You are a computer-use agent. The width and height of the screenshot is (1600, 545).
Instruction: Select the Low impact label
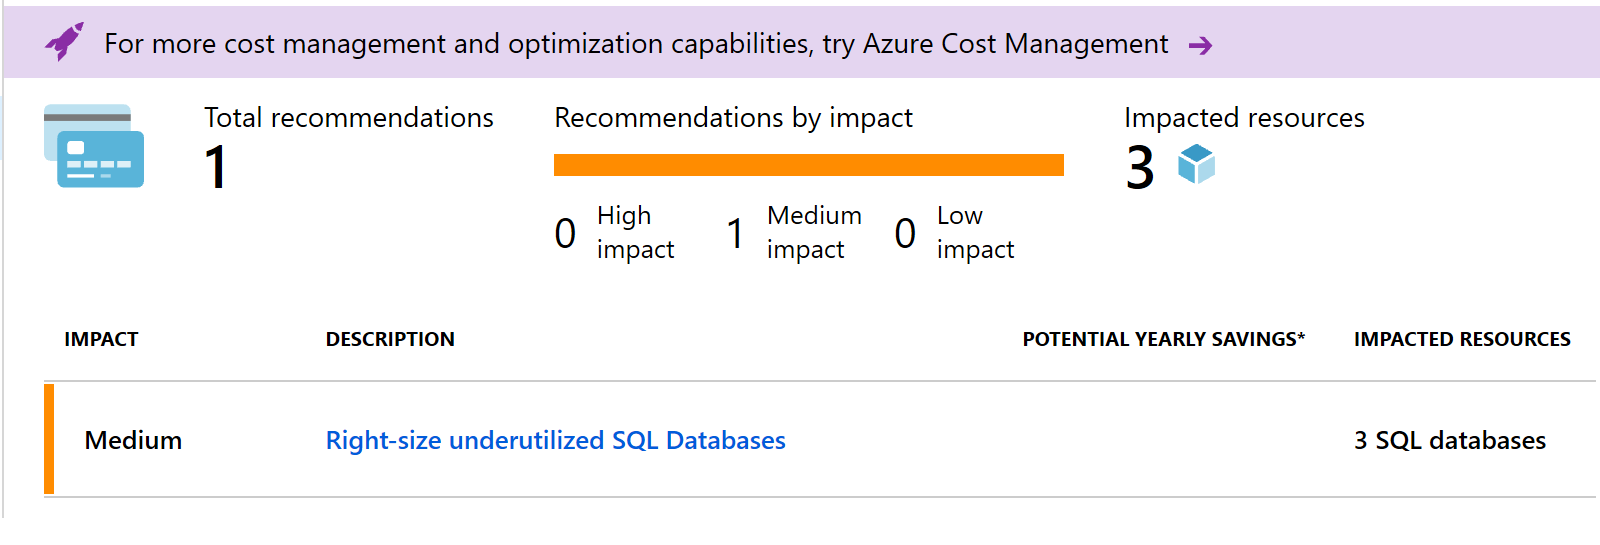pyautogui.click(x=975, y=232)
